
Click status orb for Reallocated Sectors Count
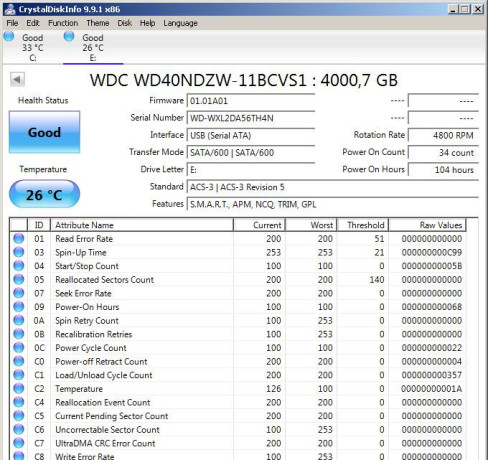(19, 280)
